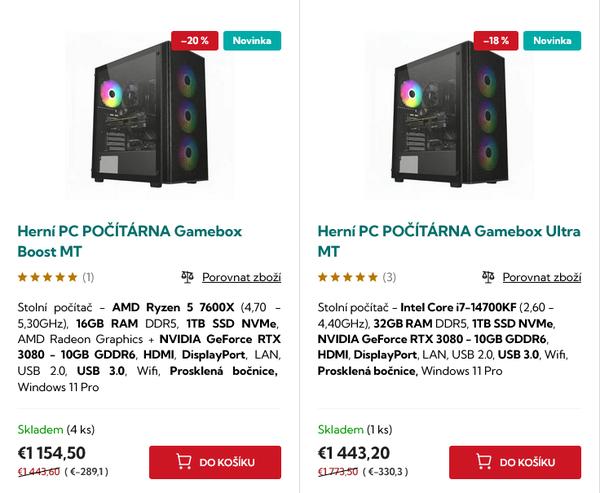This screenshot has height=493, width=600.
Task: Open Herní PC POČÍTÁRNA Gamebox Boost MT title
Action: (129, 240)
